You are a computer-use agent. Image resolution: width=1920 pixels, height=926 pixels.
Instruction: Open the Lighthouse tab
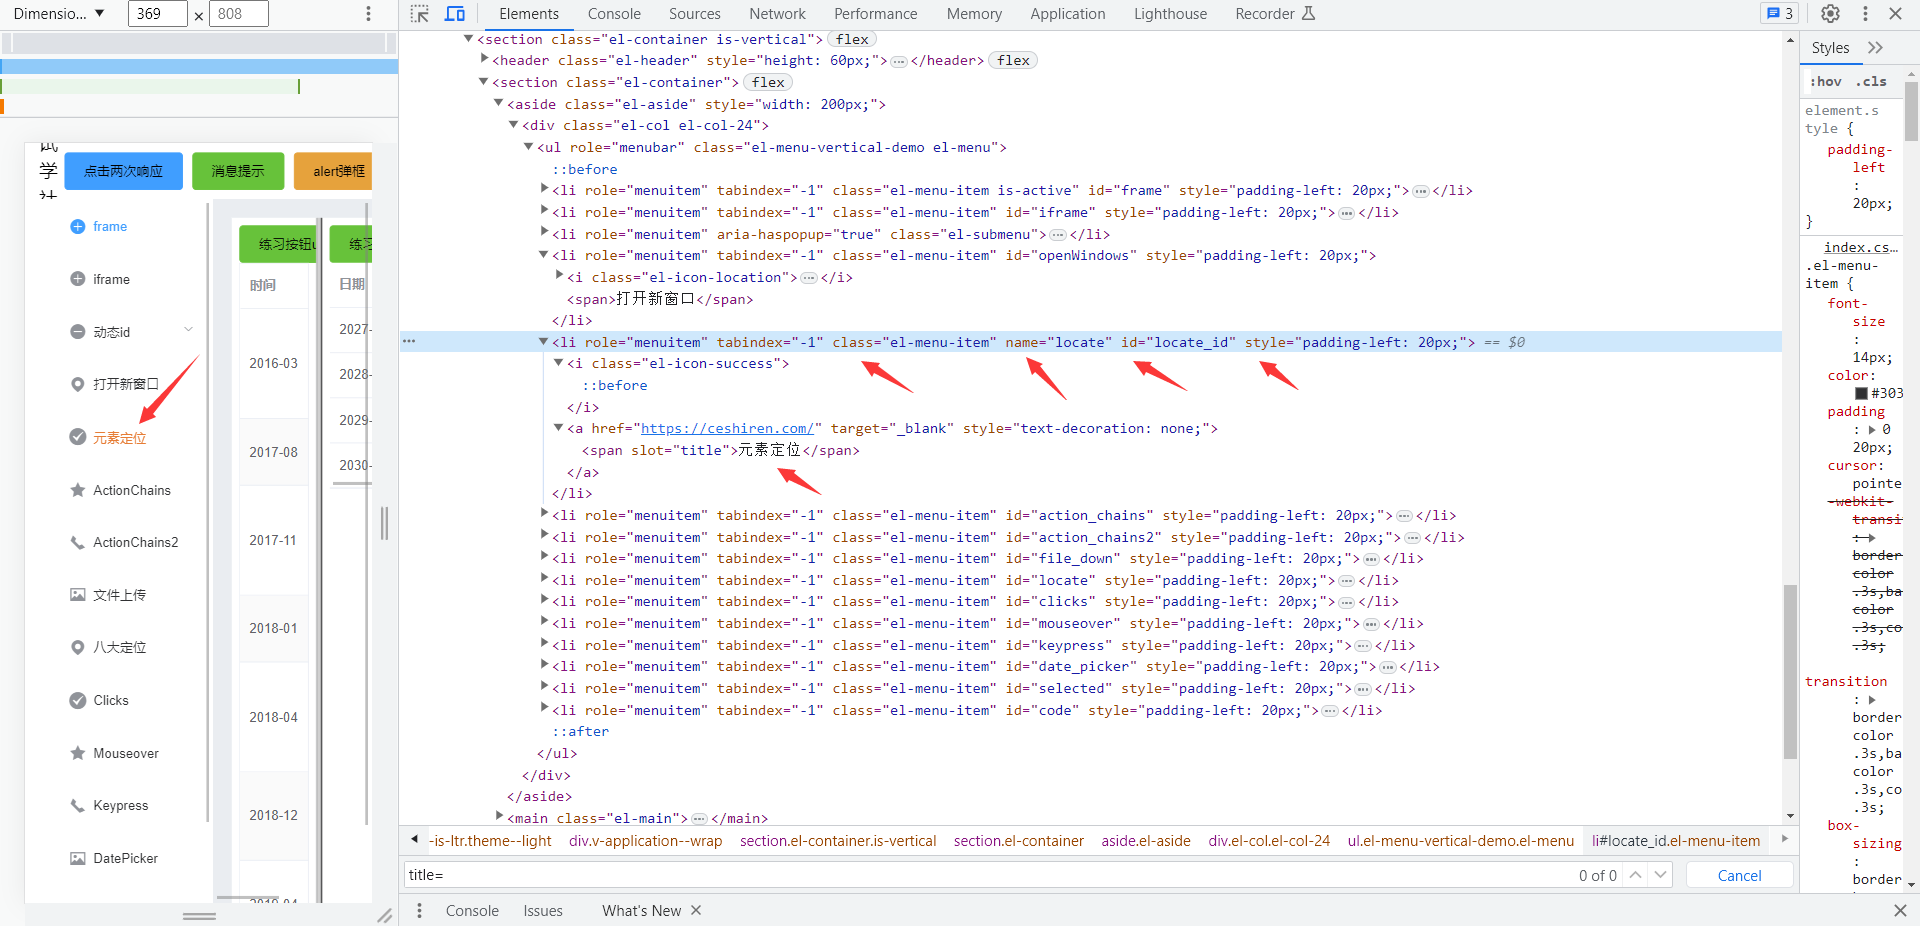[x=1170, y=14]
